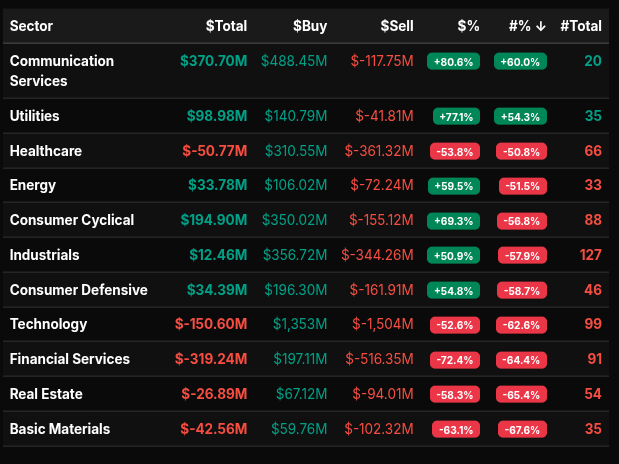Click the #Total column header

pyautogui.click(x=581, y=26)
